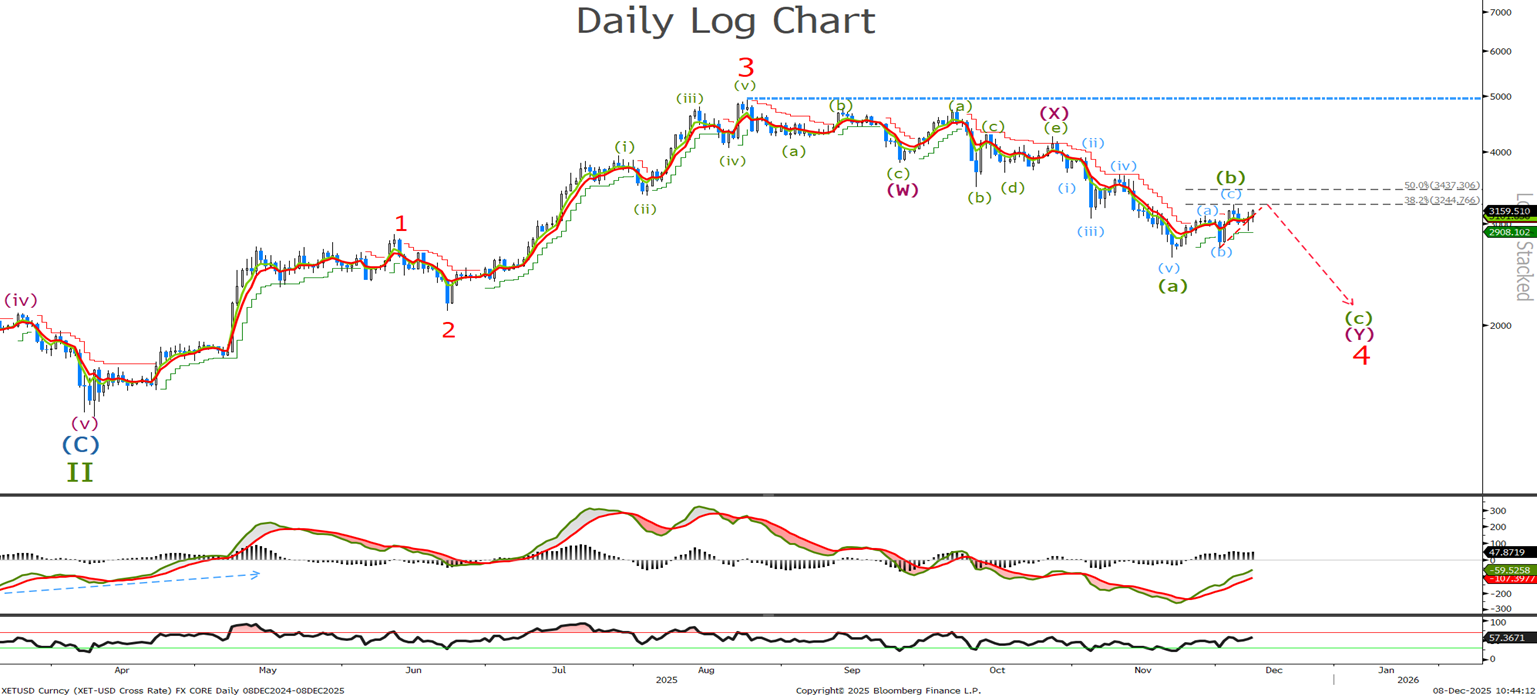This screenshot has height=696, width=1537.
Task: Select the blue (C) wave label
Action: click(x=80, y=444)
